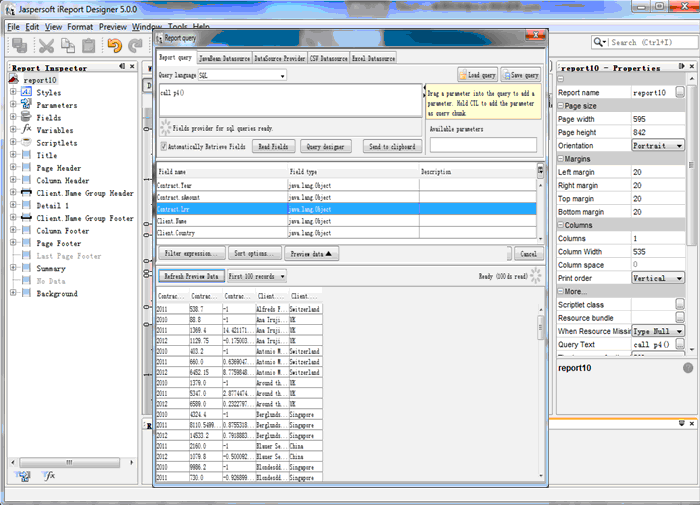Click the Save query button

tap(521, 75)
